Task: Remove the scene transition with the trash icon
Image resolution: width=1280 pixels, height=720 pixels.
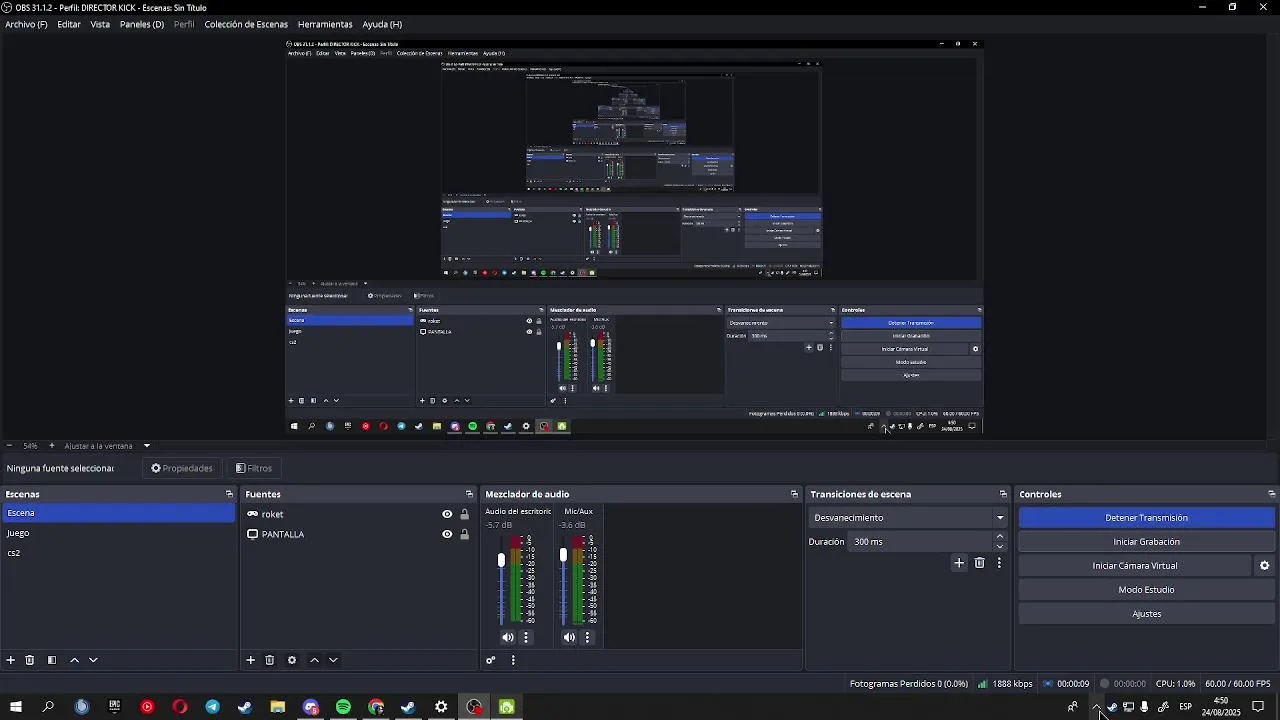Action: [980, 563]
